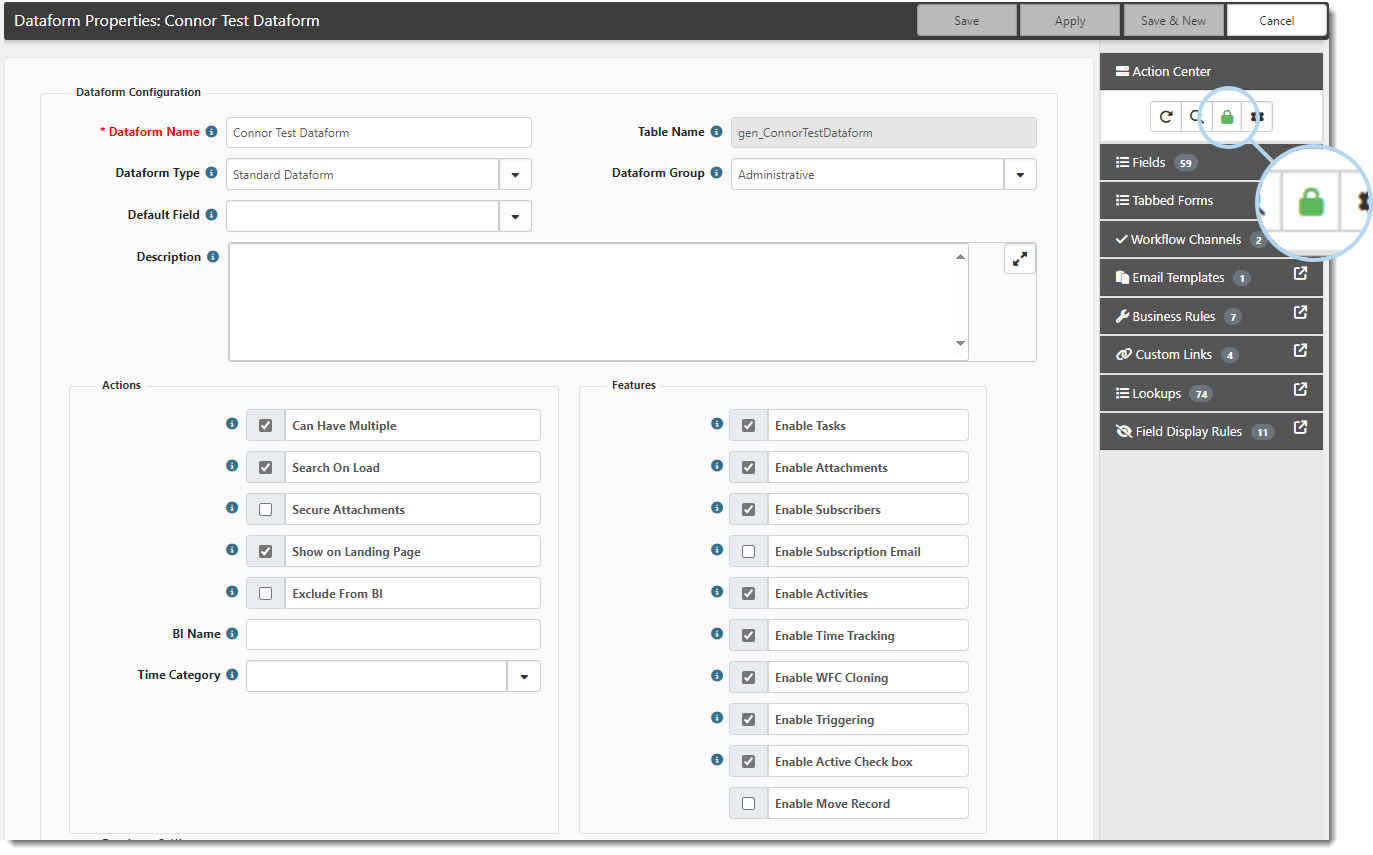
Task: Click into the BI Name input field
Action: tap(393, 635)
